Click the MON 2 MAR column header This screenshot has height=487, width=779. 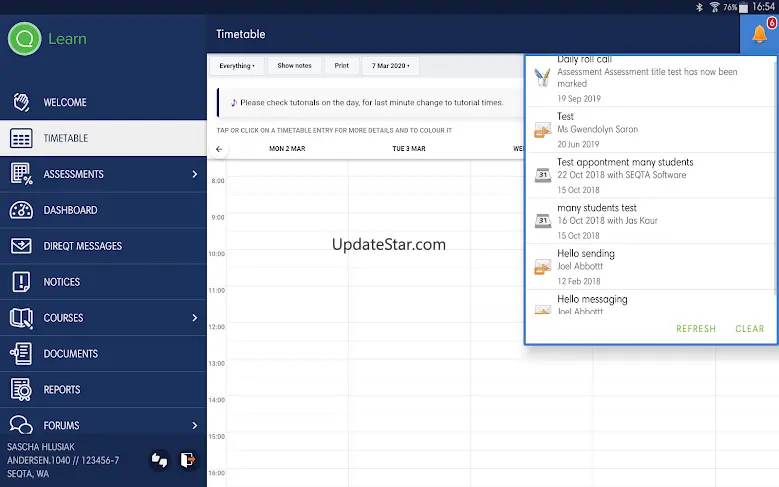click(x=287, y=149)
